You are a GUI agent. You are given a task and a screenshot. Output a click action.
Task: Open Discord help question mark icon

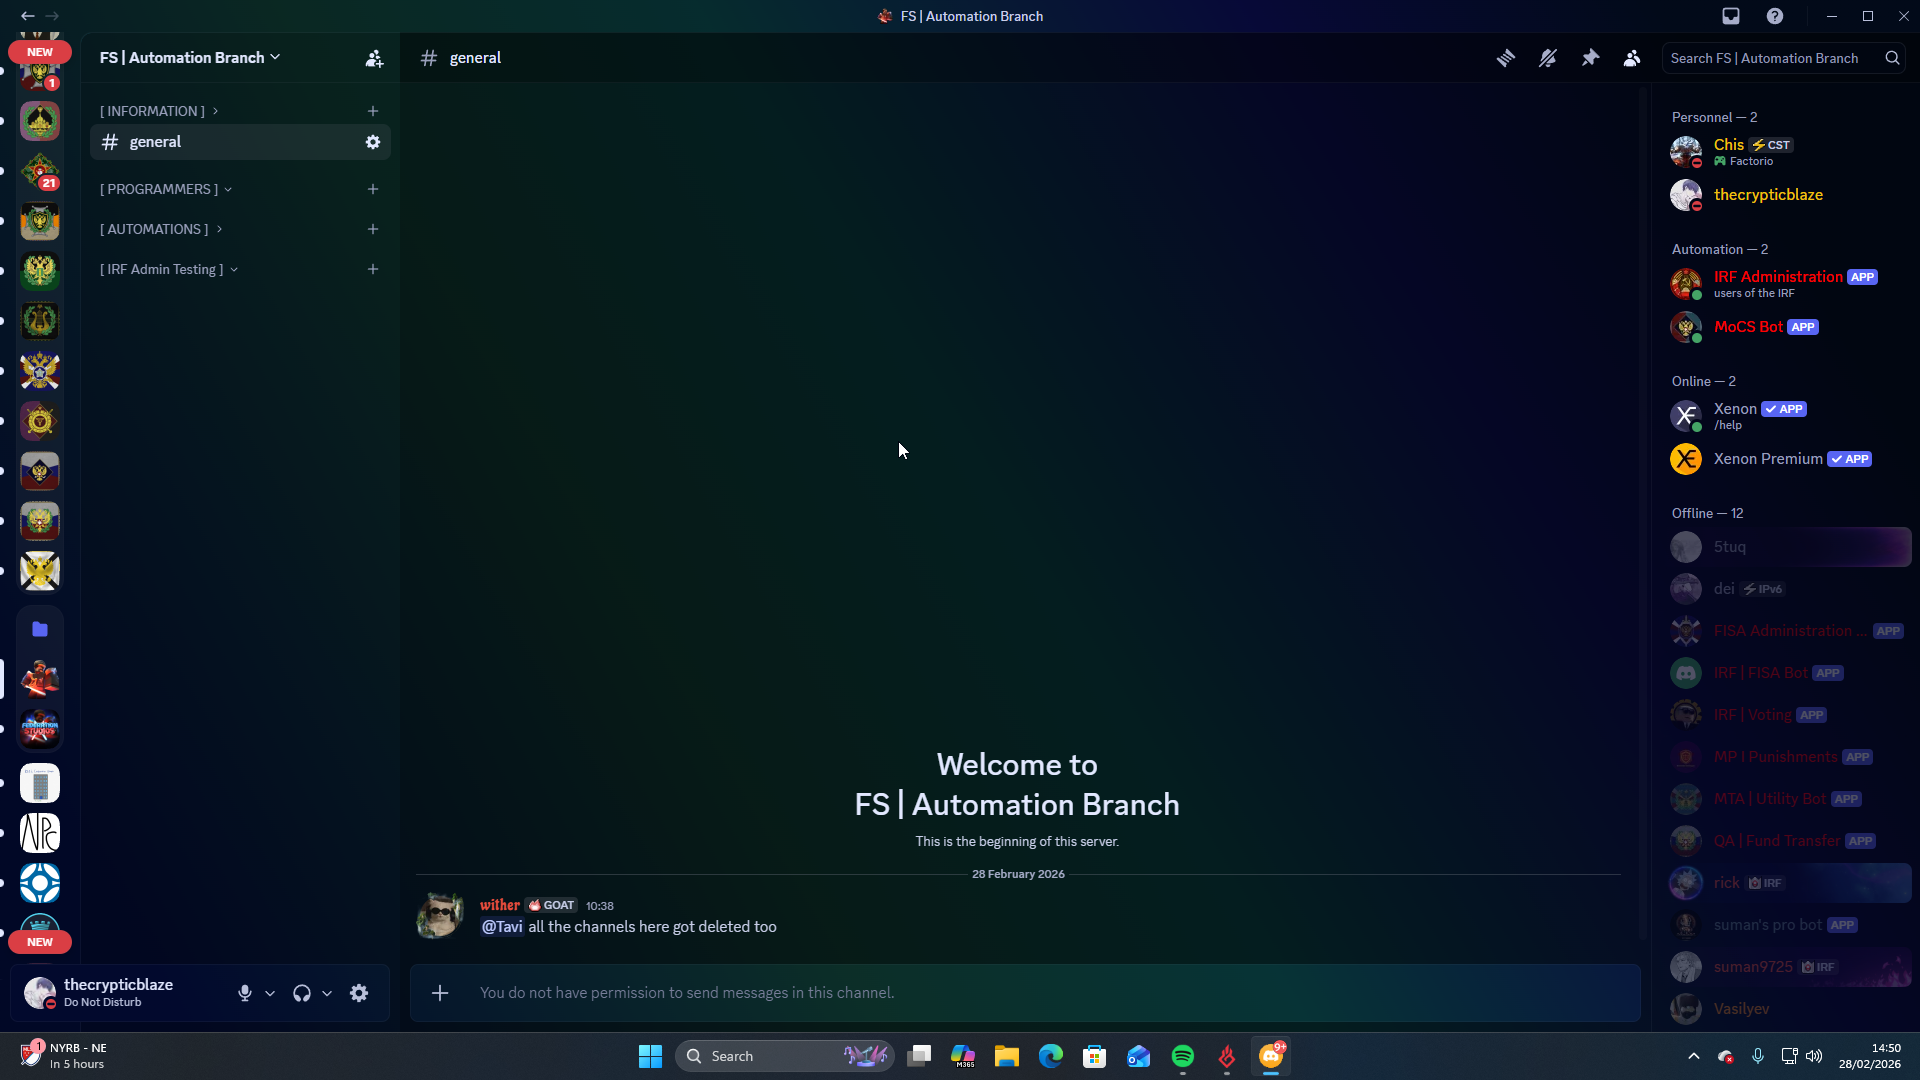(1775, 16)
